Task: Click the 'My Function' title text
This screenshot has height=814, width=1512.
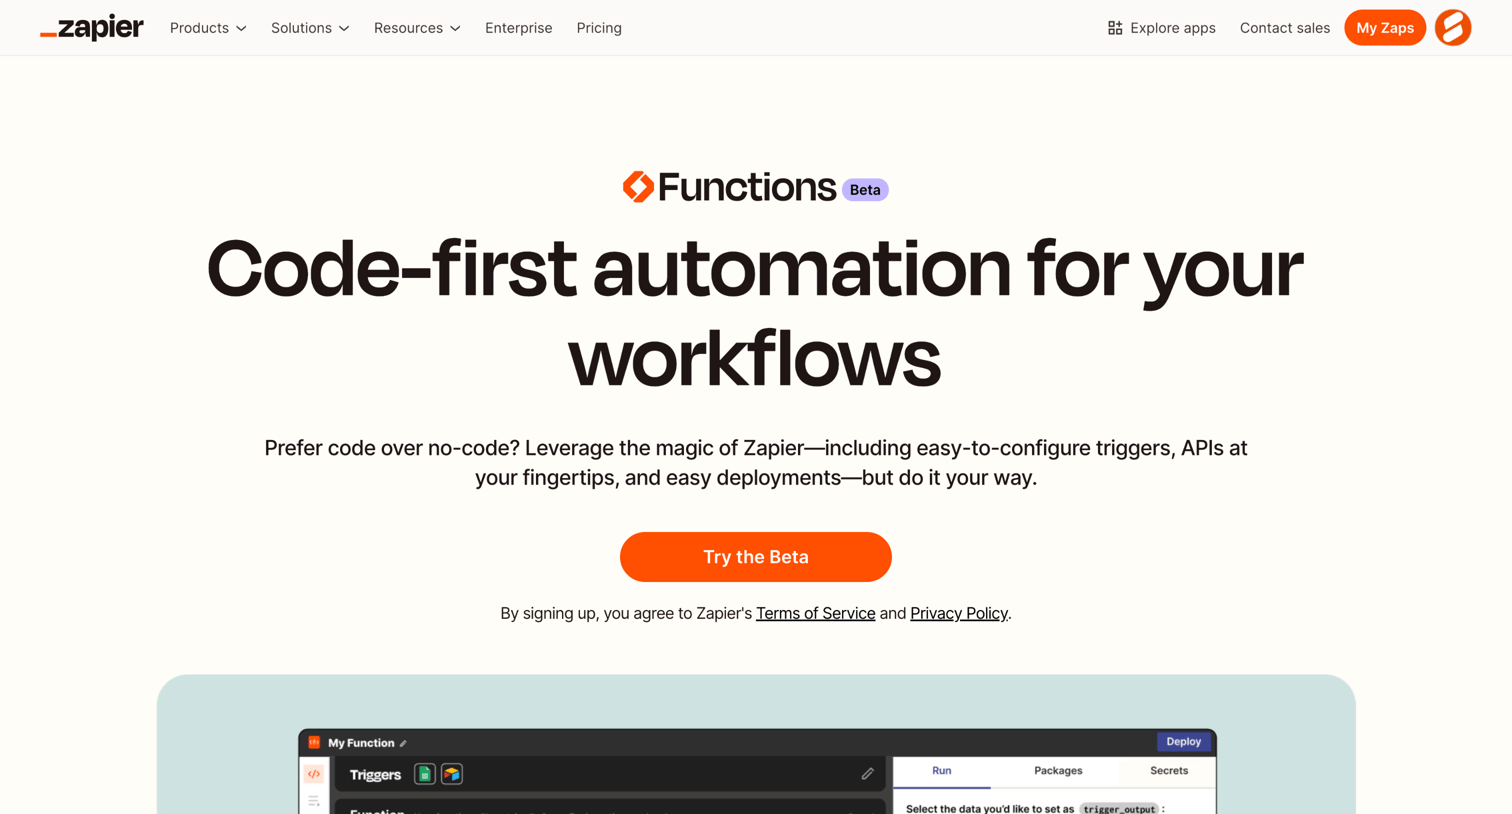Action: click(x=361, y=743)
